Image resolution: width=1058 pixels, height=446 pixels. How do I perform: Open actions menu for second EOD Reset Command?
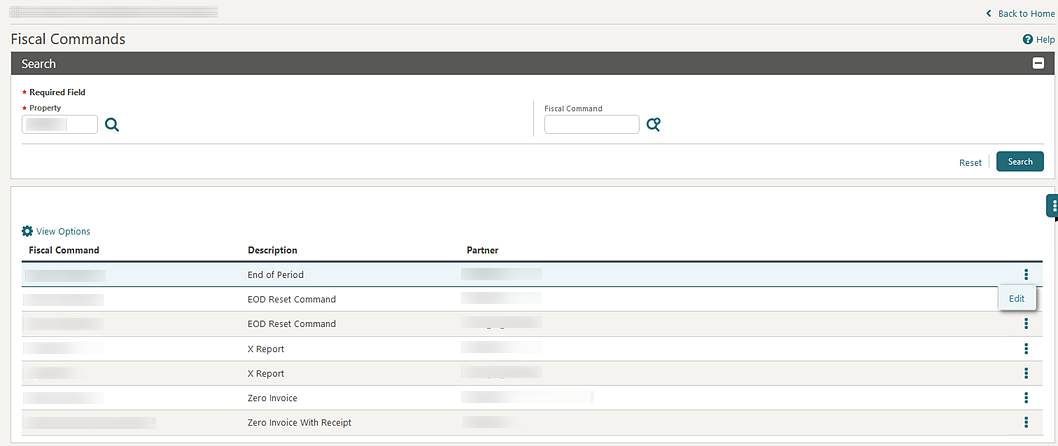[1026, 324]
